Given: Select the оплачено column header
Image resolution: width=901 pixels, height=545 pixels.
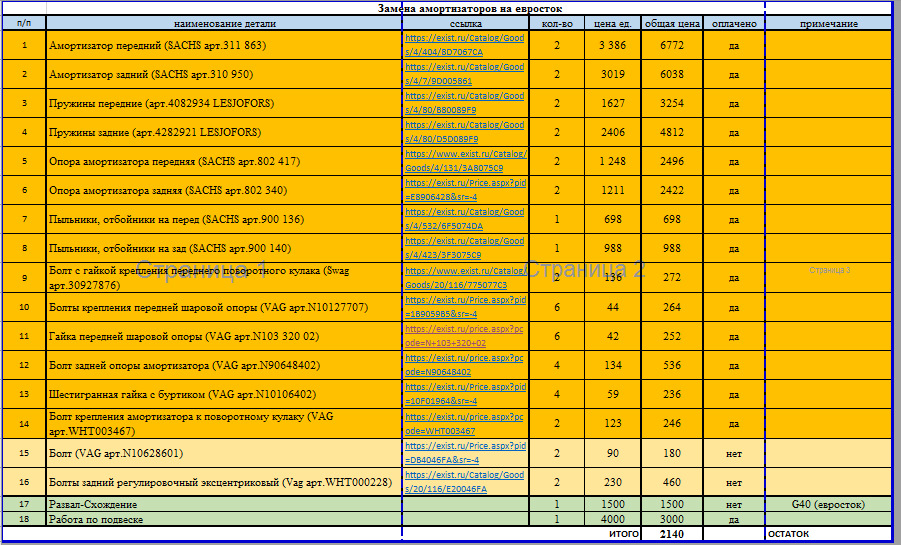Looking at the screenshot, I should (x=734, y=24).
